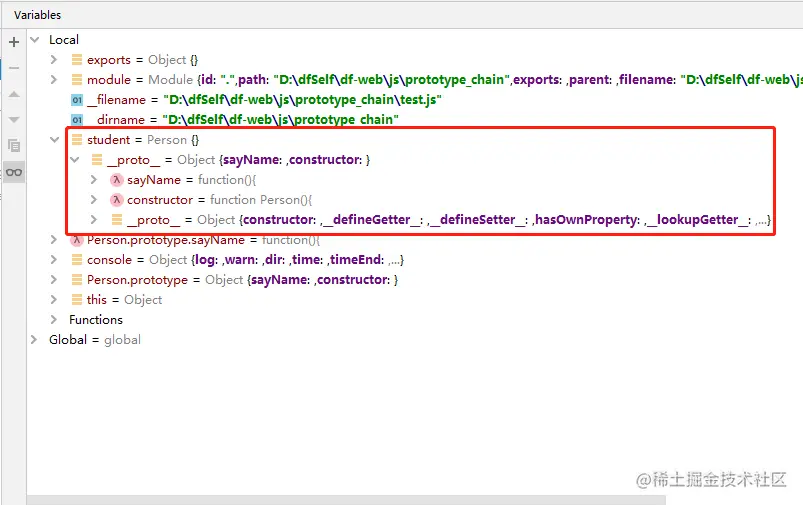Click the Remove Watch minus icon
Viewport: 803px width, 505px height.
click(x=14, y=68)
